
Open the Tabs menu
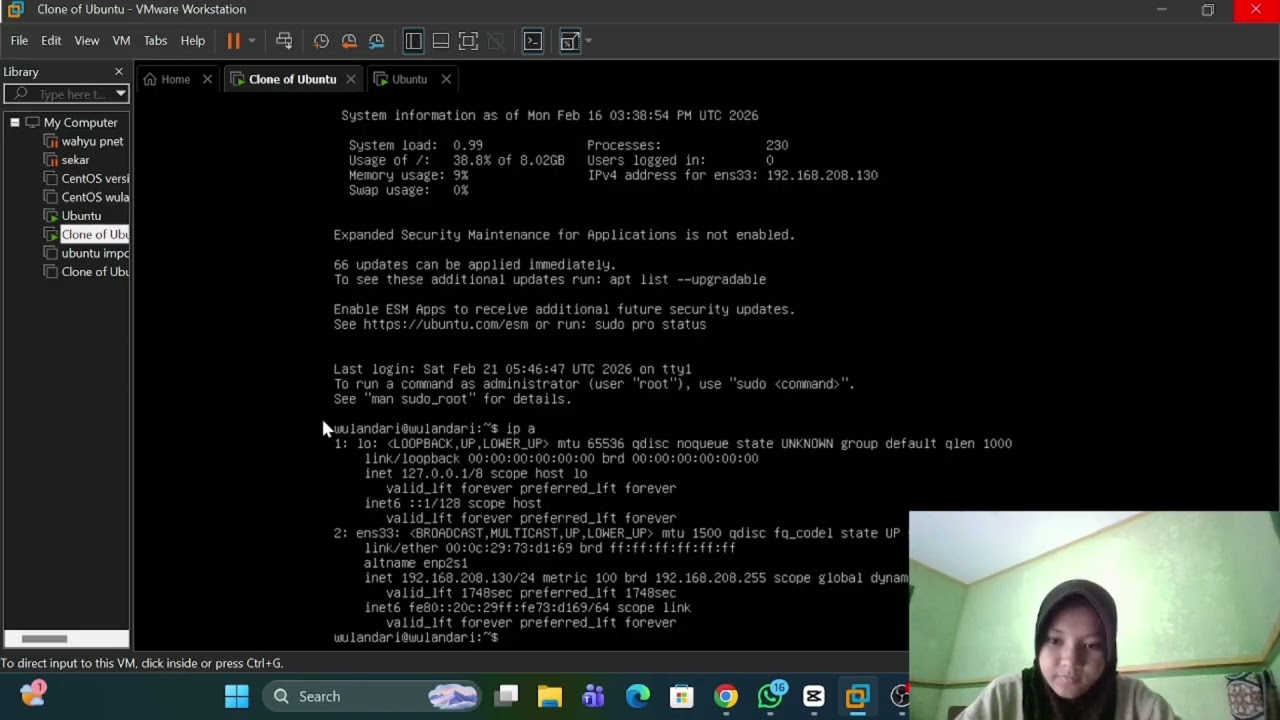click(155, 41)
